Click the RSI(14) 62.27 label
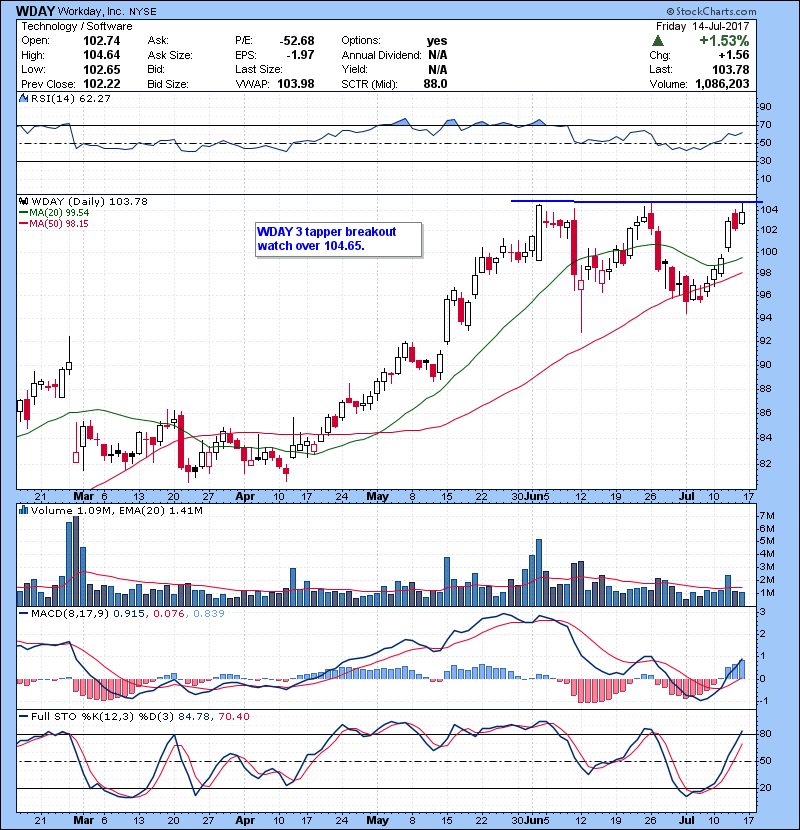800x830 pixels. point(70,98)
